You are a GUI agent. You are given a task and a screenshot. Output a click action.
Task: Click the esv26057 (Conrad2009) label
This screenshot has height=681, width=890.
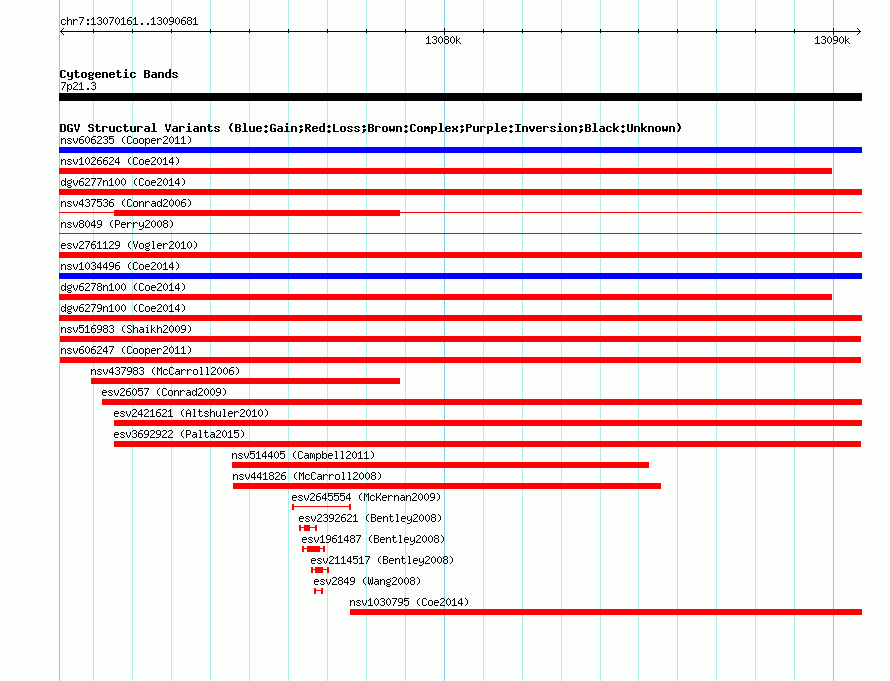click(164, 392)
